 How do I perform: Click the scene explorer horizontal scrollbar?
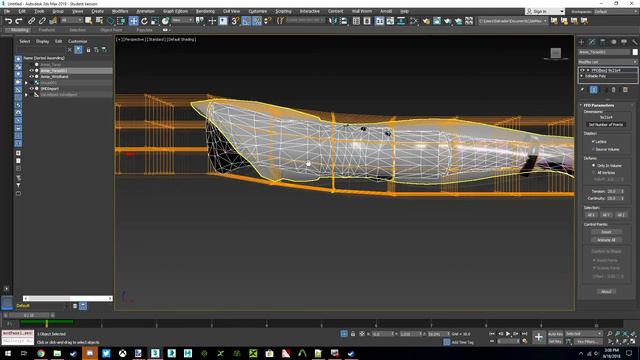click(68, 298)
